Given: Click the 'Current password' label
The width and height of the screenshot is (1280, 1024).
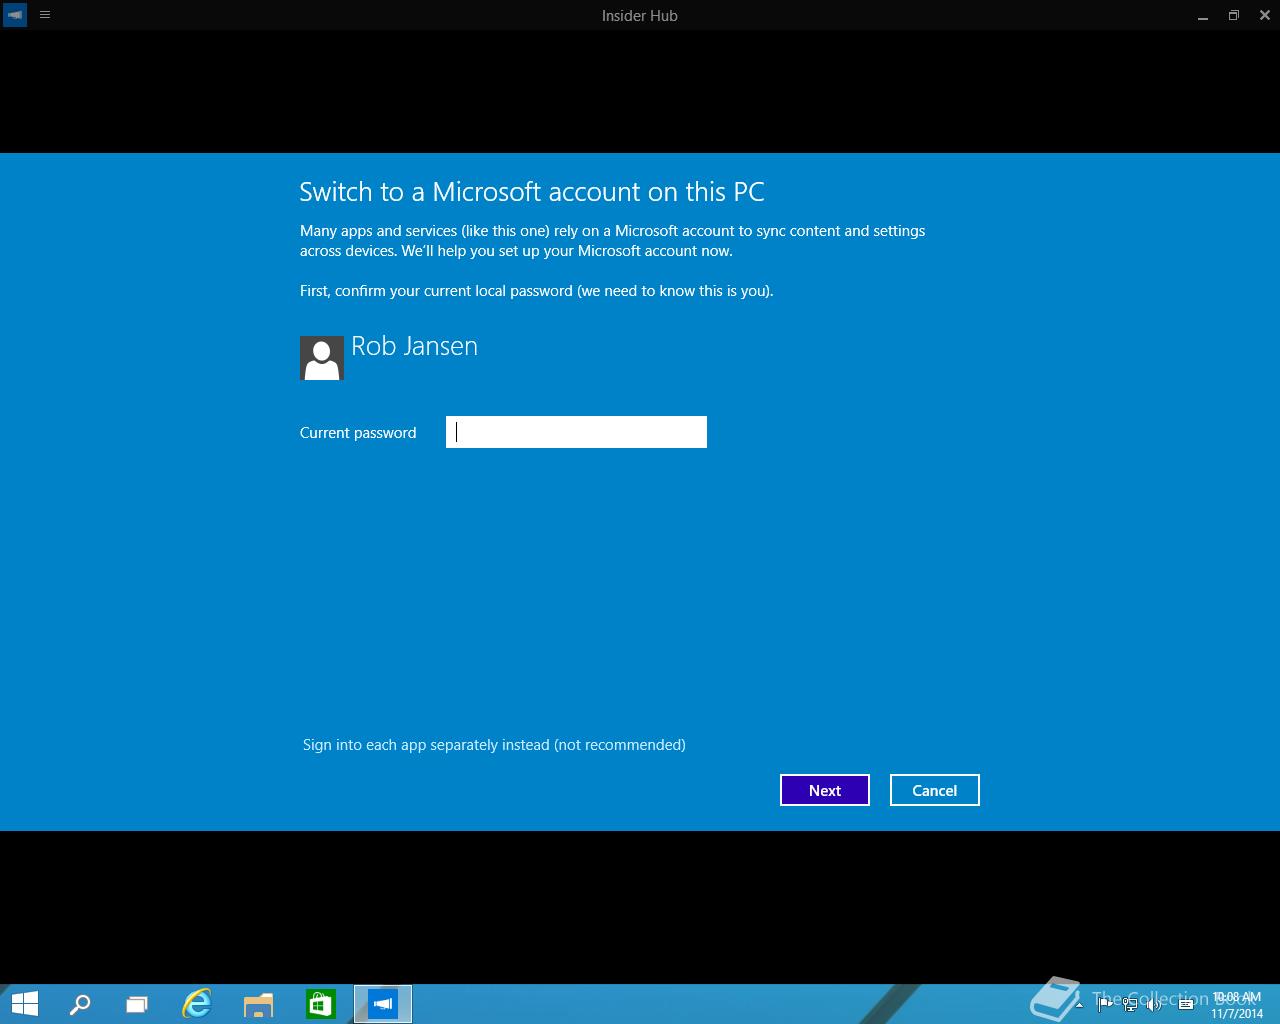Looking at the screenshot, I should click(x=358, y=433).
